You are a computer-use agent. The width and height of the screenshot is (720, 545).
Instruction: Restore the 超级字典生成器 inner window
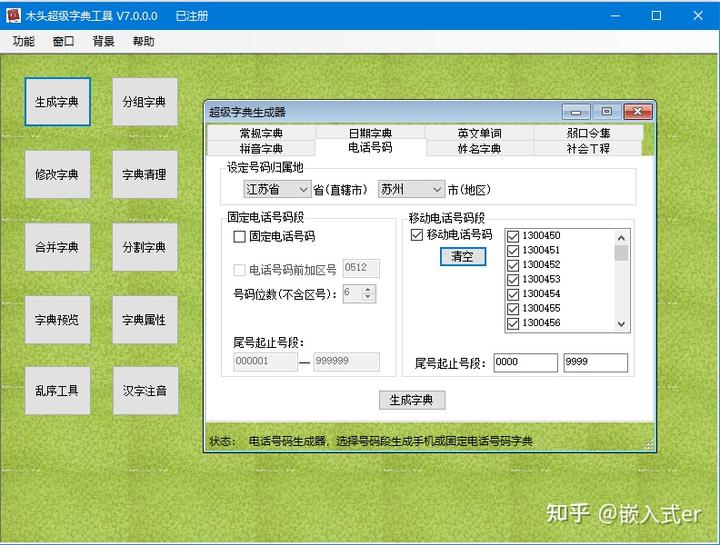pos(606,112)
